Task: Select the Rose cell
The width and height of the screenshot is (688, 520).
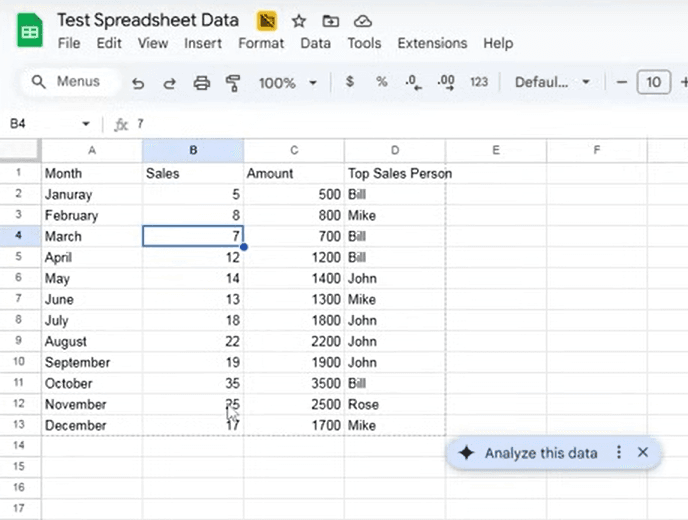Action: pyautogui.click(x=395, y=404)
